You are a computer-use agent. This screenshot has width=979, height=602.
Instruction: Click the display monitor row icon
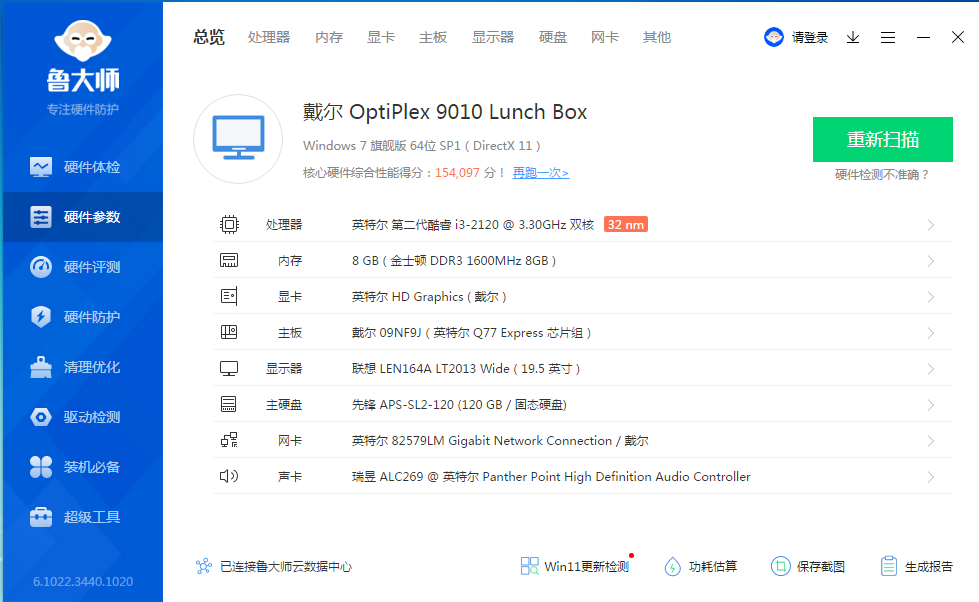point(229,368)
